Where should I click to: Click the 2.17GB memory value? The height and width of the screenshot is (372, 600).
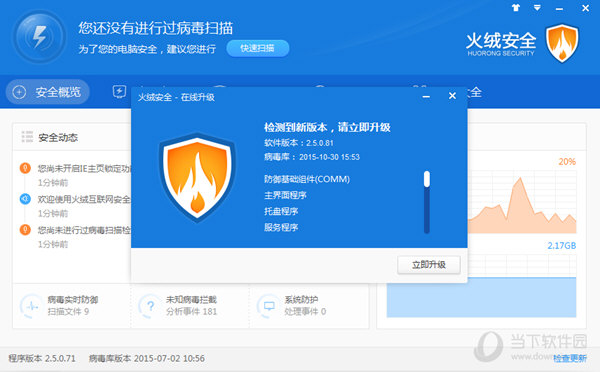pos(562,246)
